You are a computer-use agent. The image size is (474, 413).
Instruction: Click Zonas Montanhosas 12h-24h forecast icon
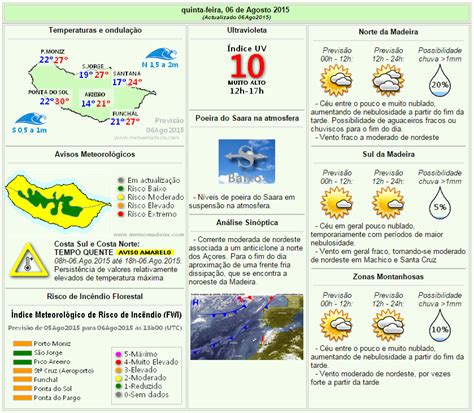[388, 325]
